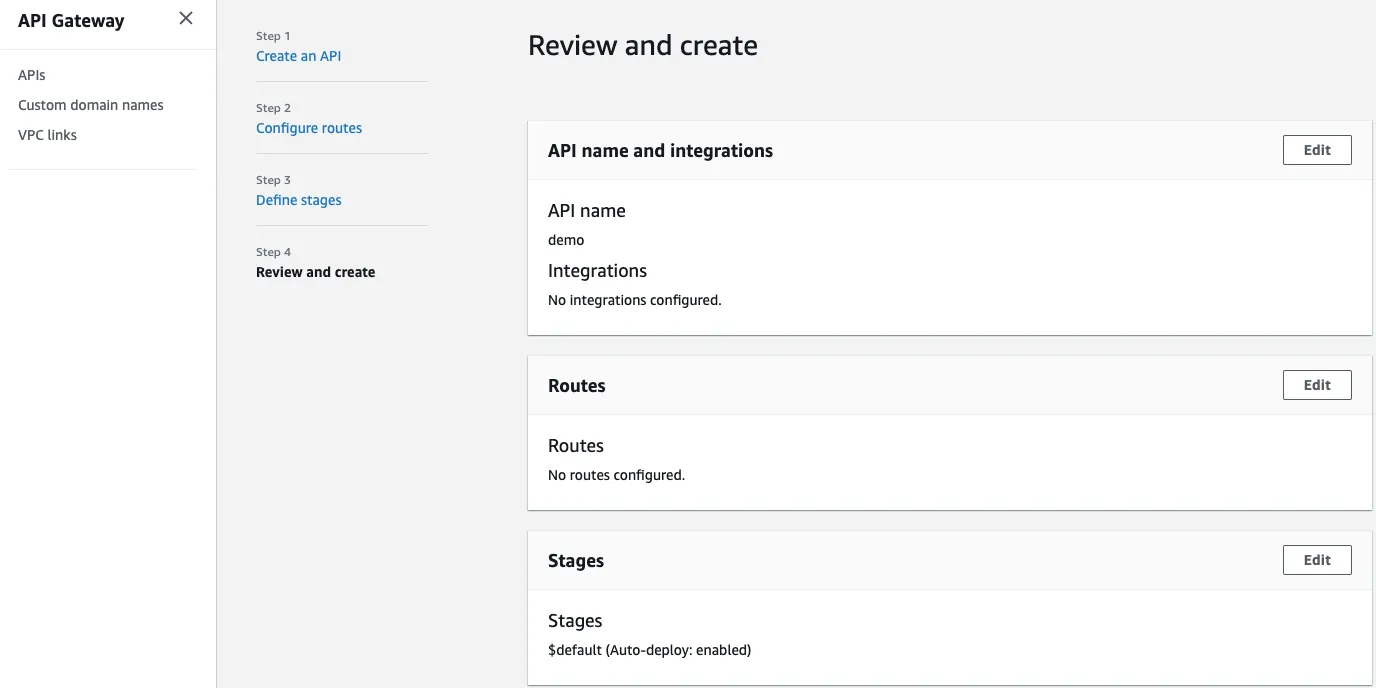Click the No integrations configured message
Image resolution: width=1376 pixels, height=688 pixels.
coord(634,299)
